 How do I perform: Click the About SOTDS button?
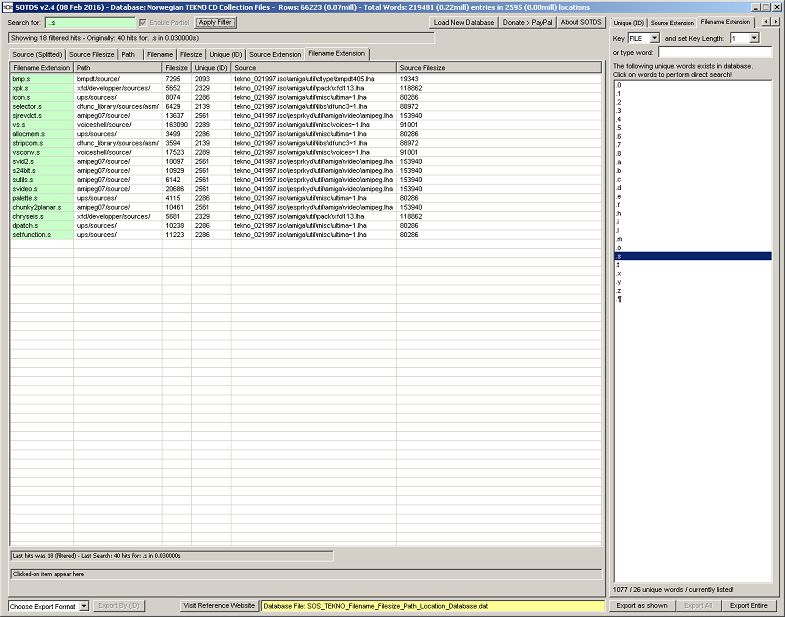[x=581, y=22]
